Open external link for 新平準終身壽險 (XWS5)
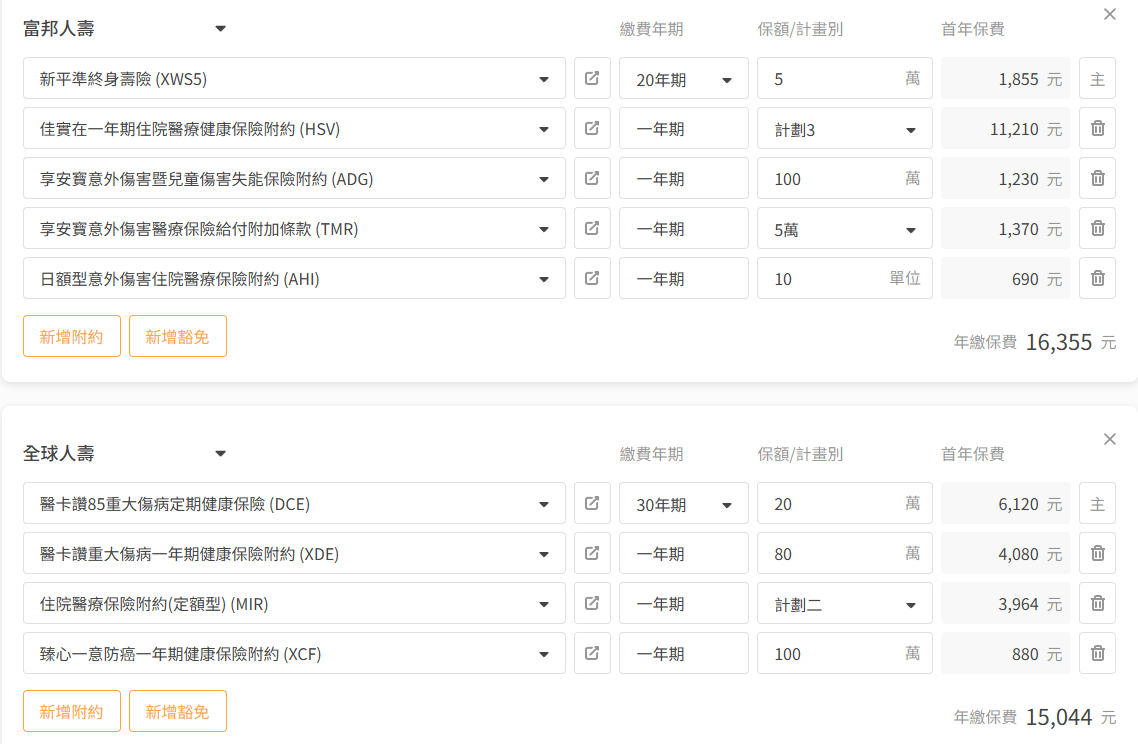Screen dimensions: 1138x744 coord(592,78)
